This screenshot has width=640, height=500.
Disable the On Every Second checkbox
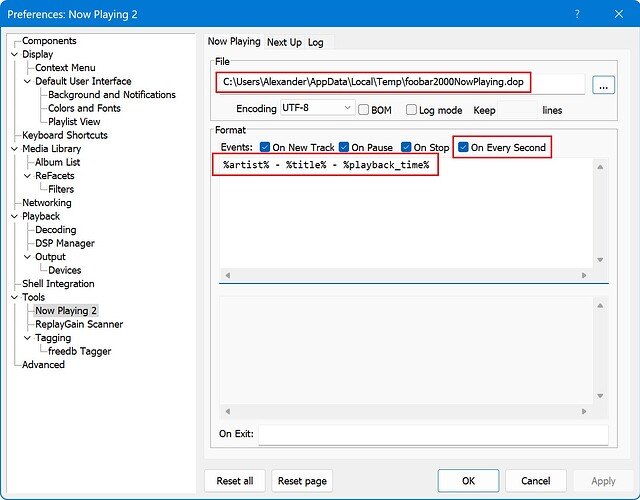(x=463, y=147)
